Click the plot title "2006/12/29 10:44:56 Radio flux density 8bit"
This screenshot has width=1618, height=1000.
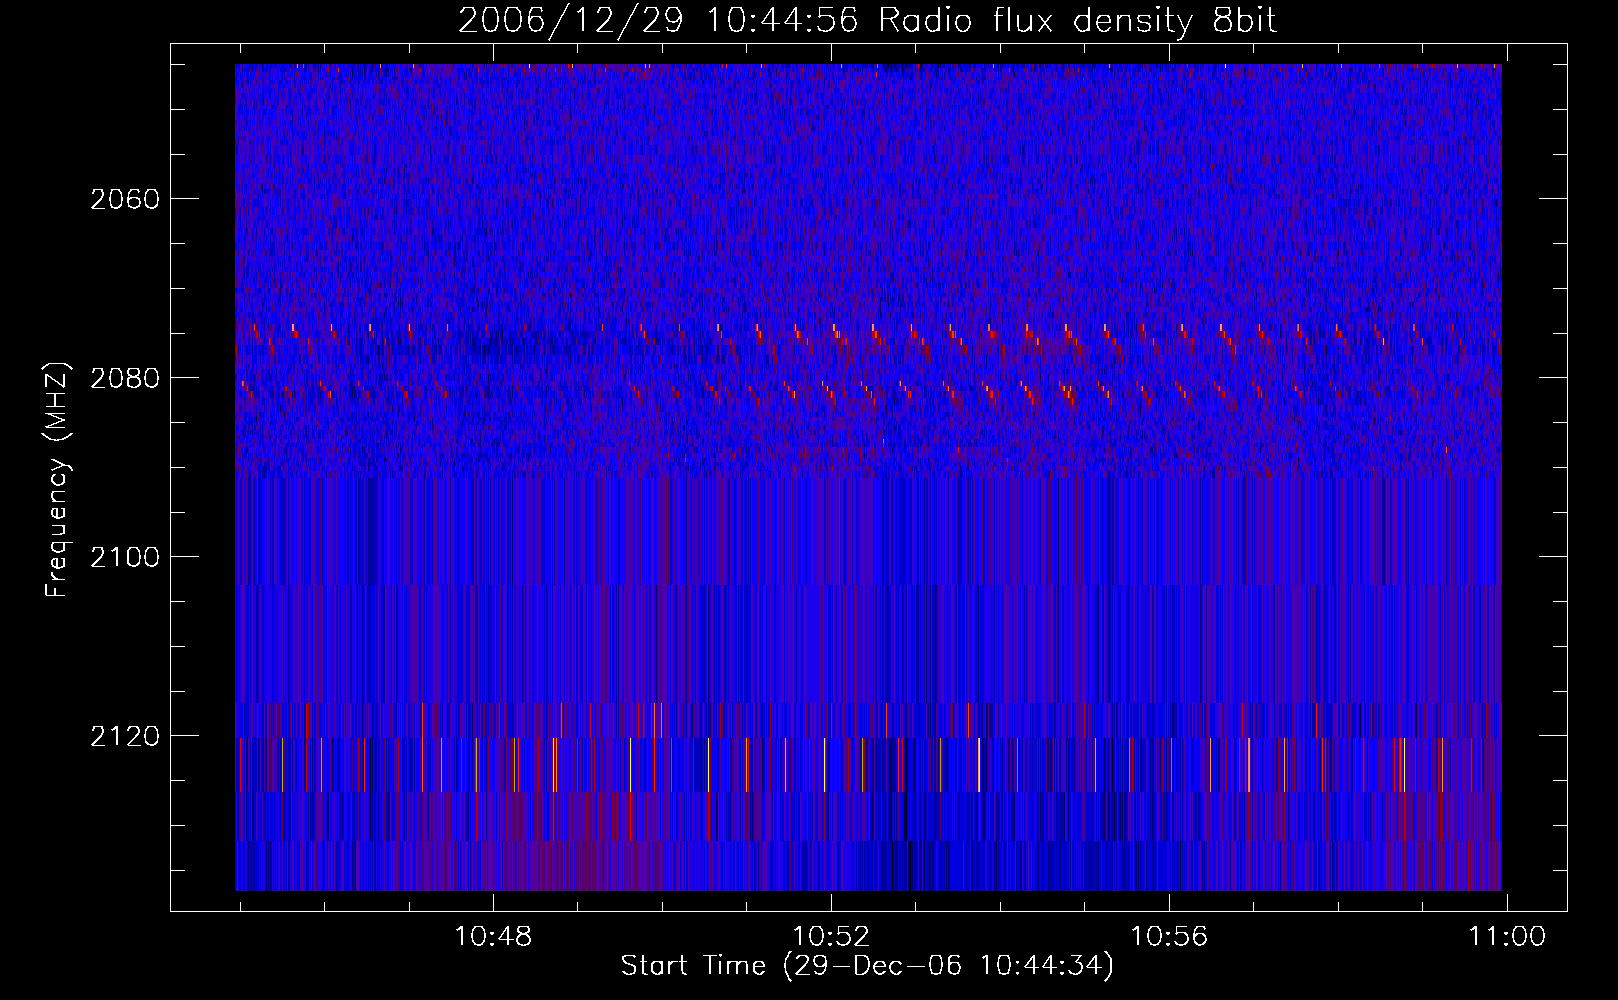click(868, 20)
